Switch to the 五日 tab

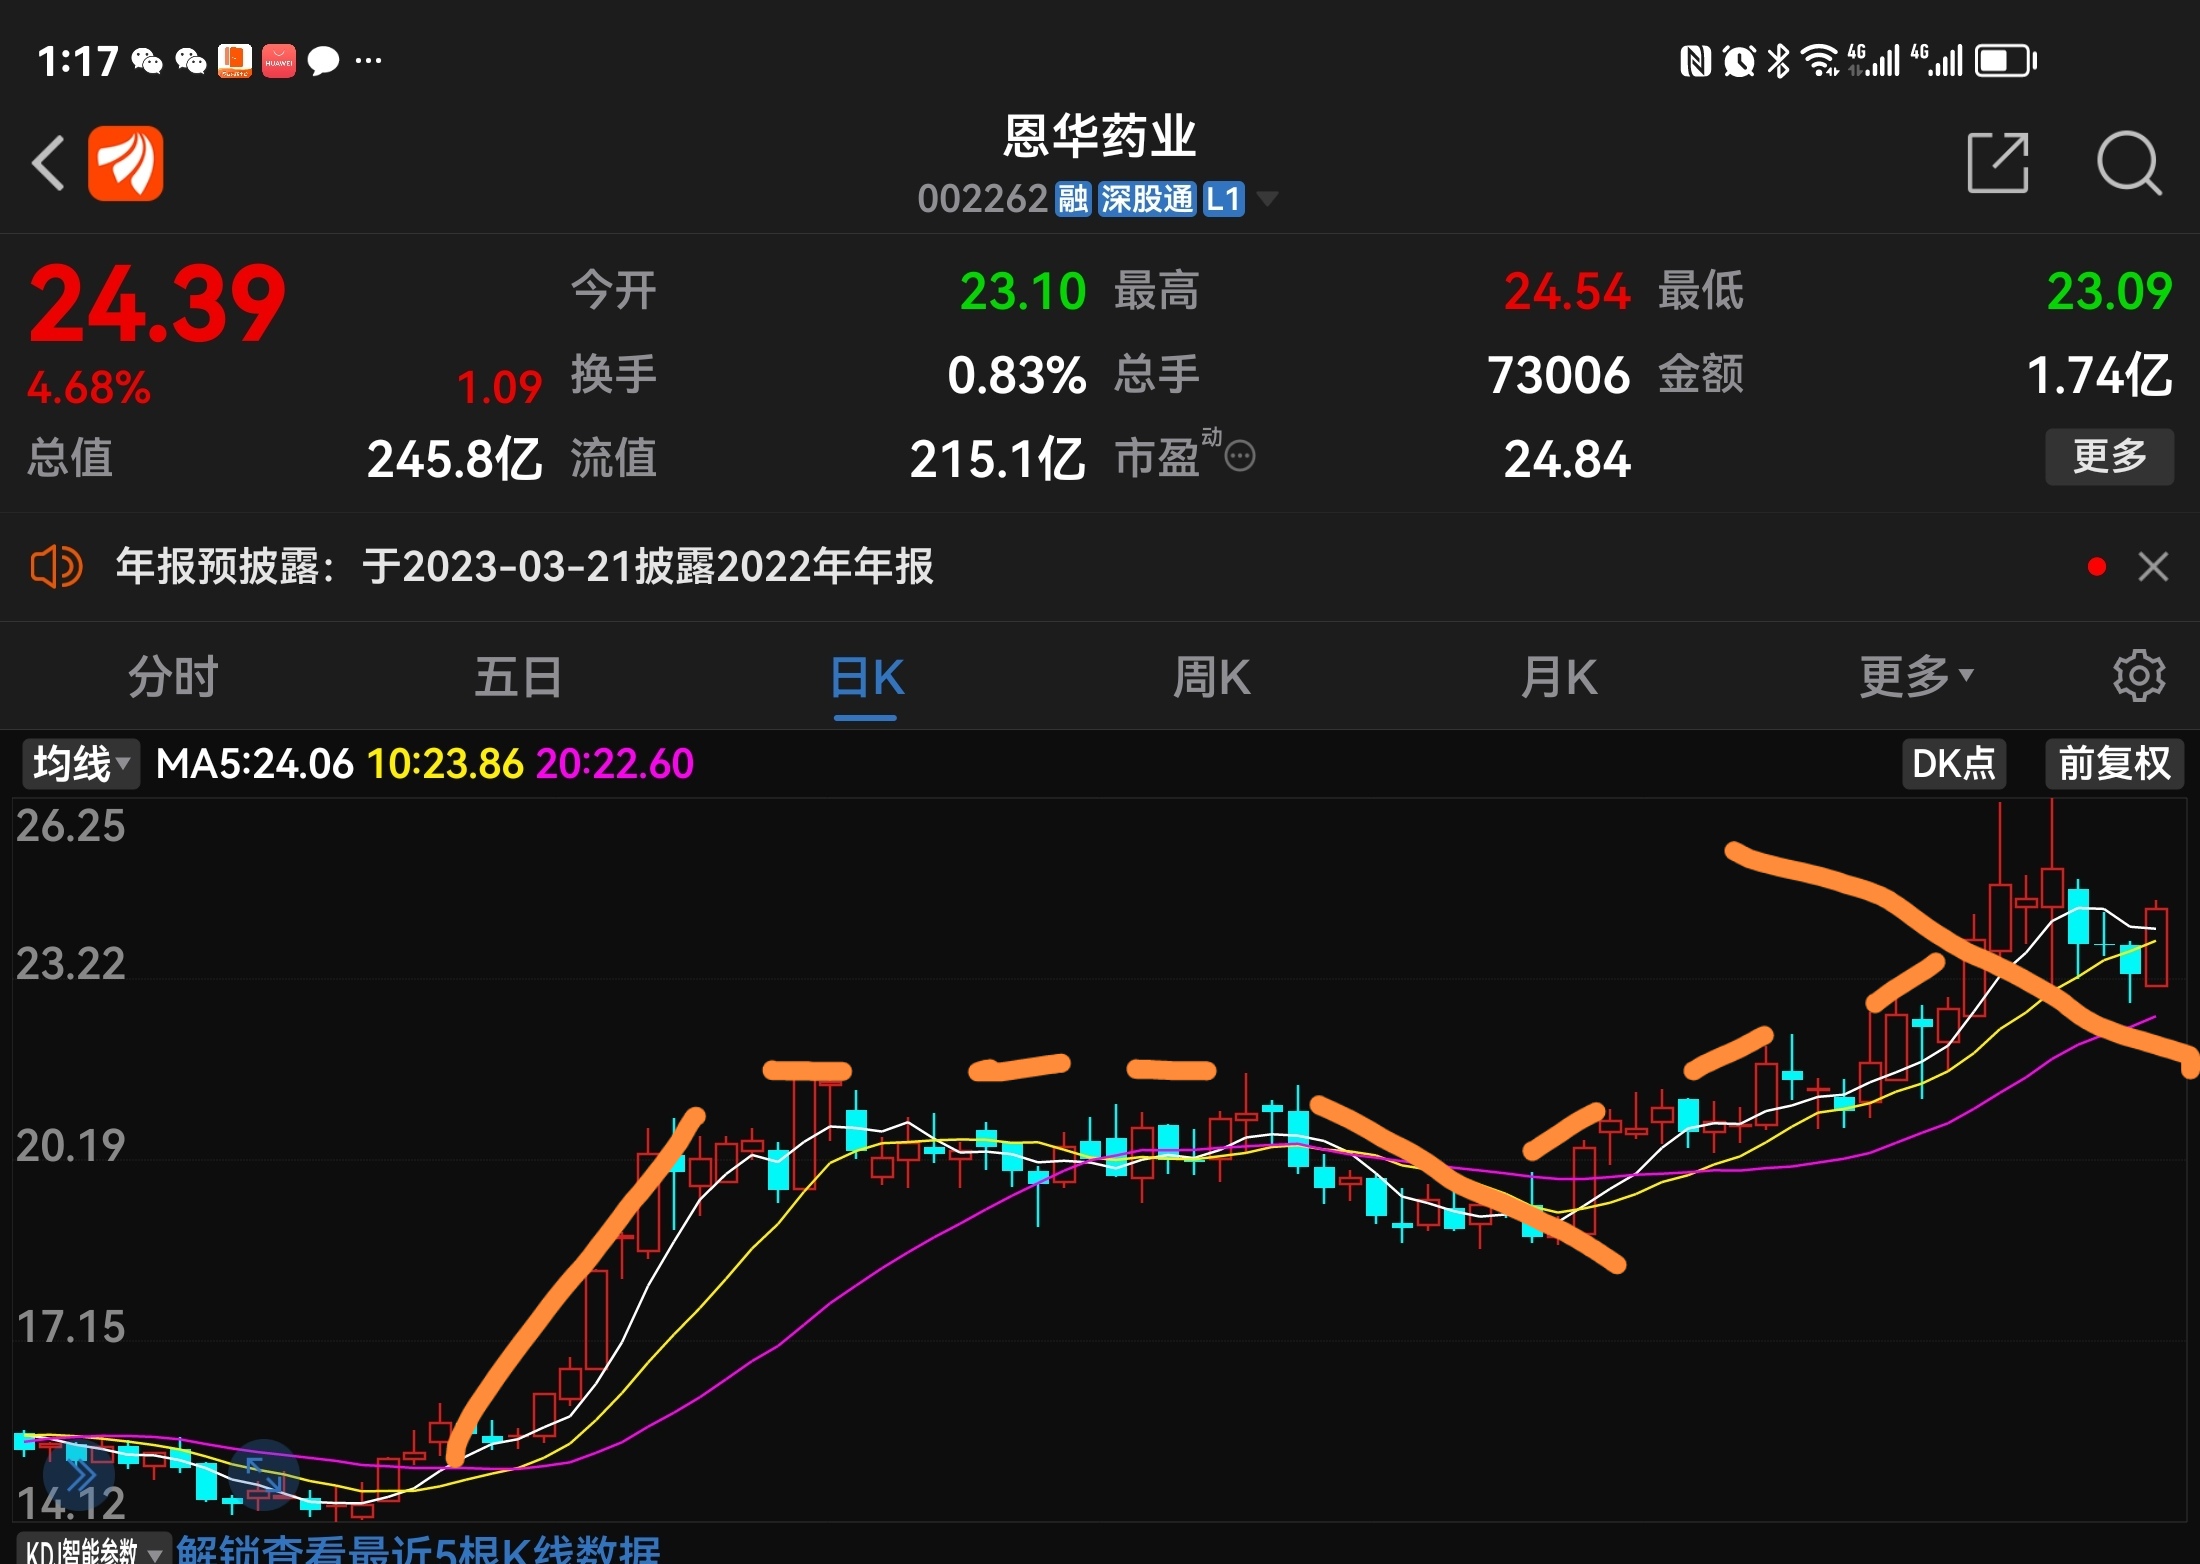[x=518, y=677]
